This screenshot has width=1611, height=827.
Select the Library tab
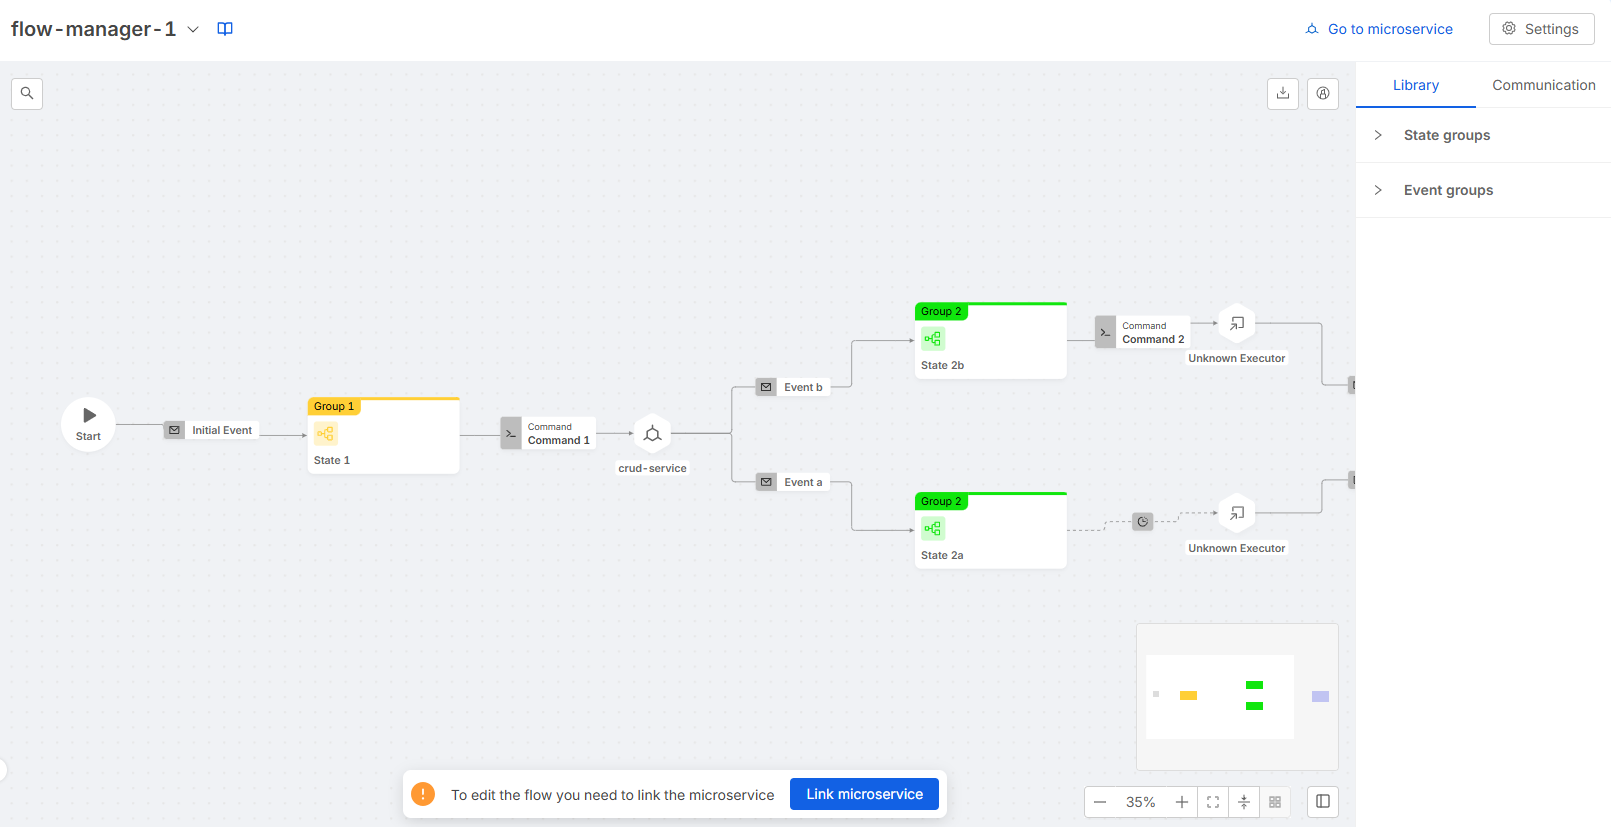pyautogui.click(x=1415, y=85)
